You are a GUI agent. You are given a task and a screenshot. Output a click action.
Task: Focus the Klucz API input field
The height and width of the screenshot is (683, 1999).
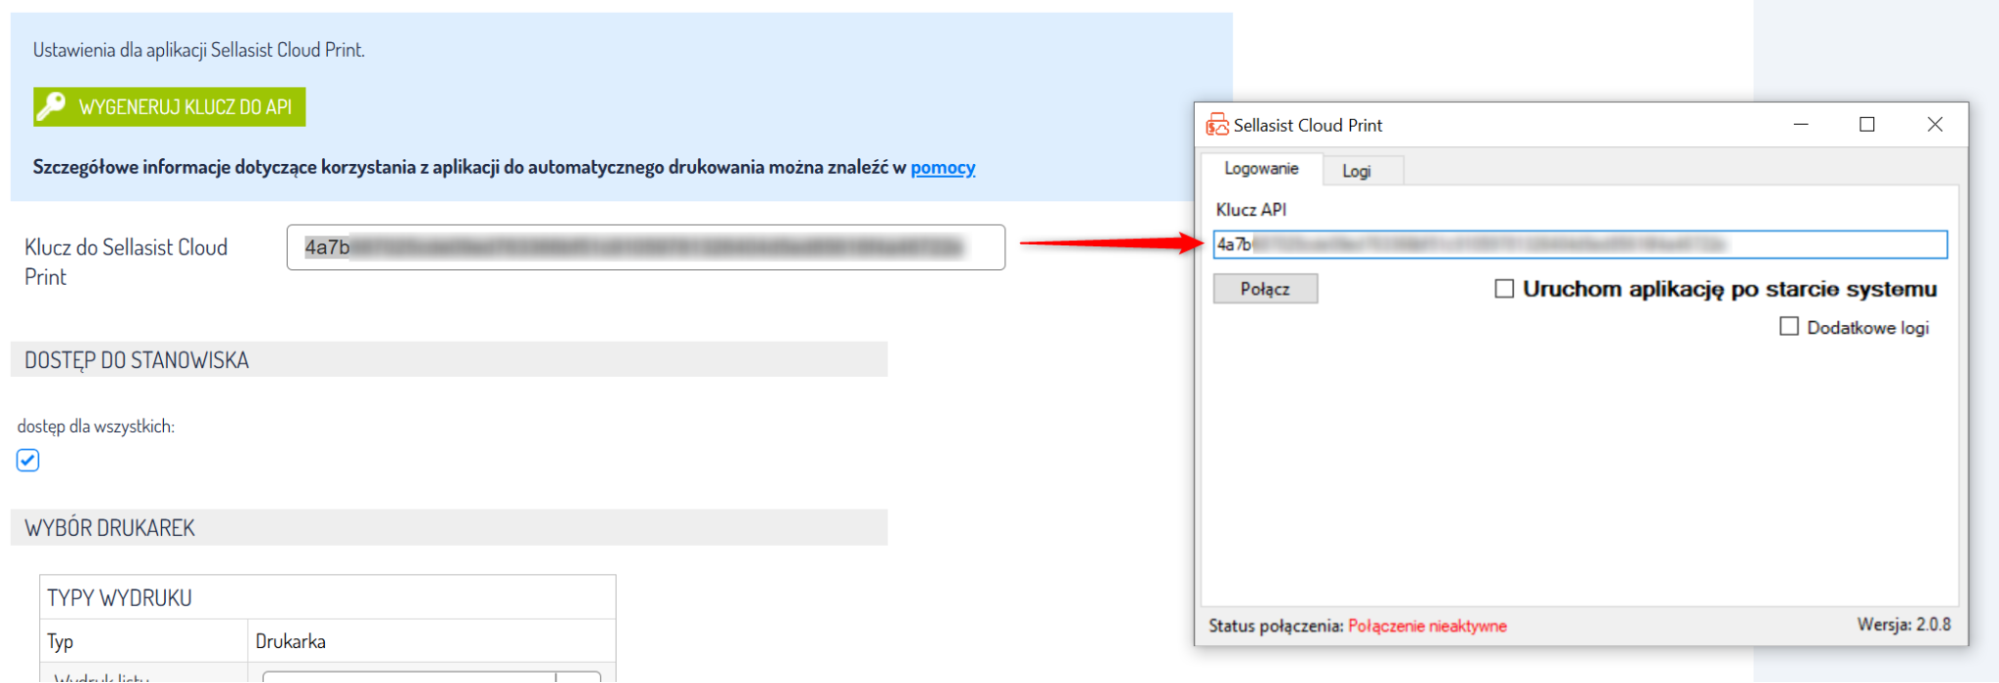[1580, 245]
